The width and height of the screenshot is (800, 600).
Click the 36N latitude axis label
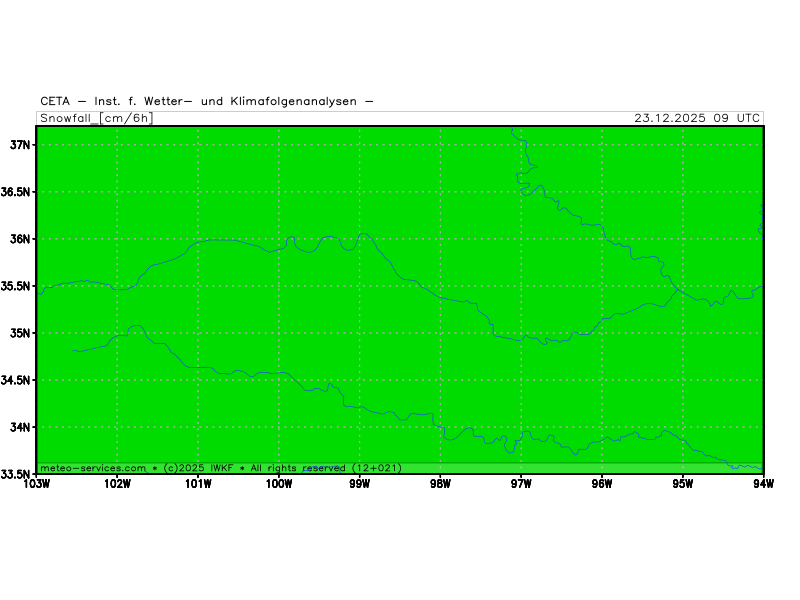21,239
